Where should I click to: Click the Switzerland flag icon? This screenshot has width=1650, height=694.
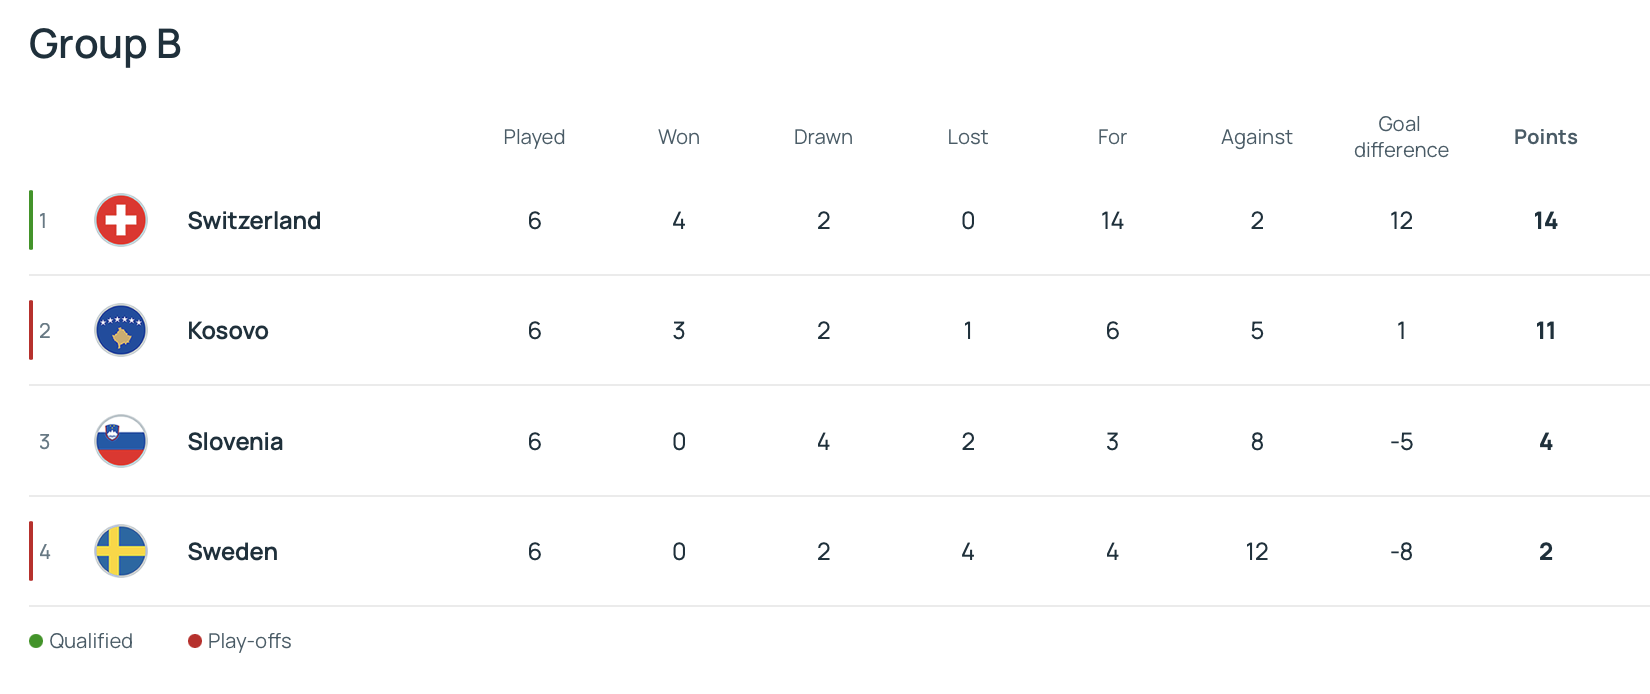click(121, 220)
